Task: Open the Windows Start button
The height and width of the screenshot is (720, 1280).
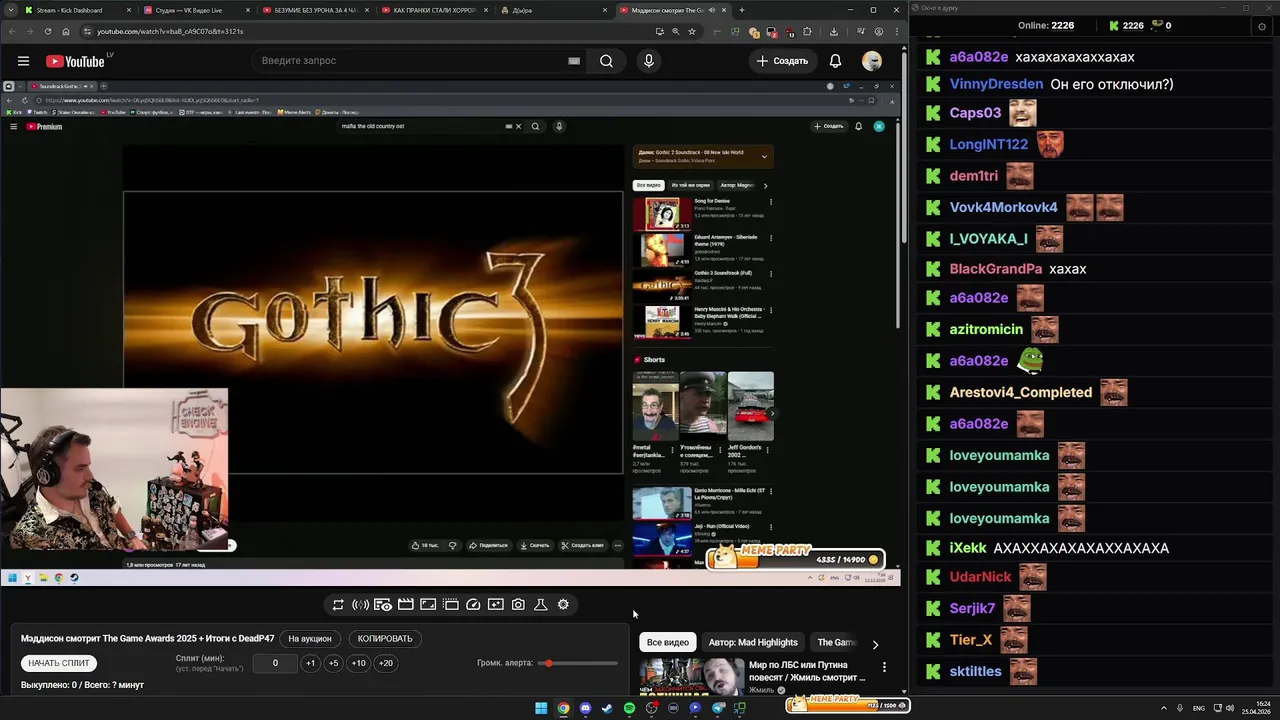Action: 541,708
